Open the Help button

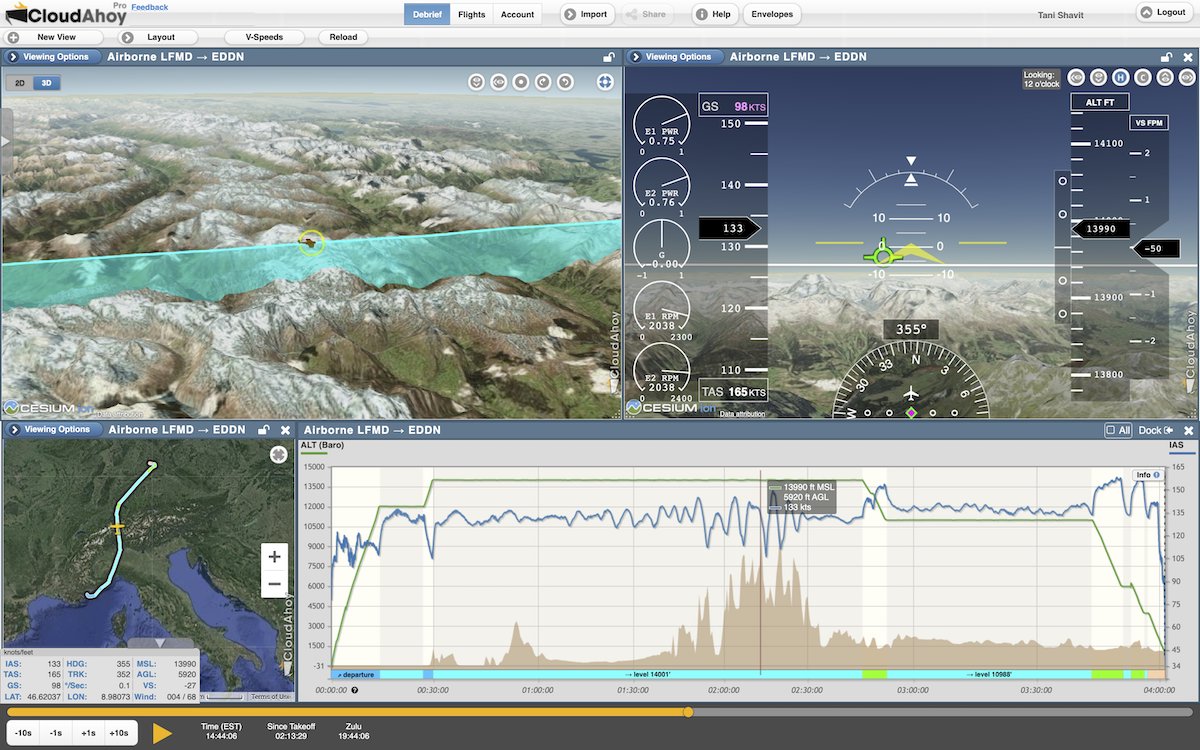coord(714,14)
